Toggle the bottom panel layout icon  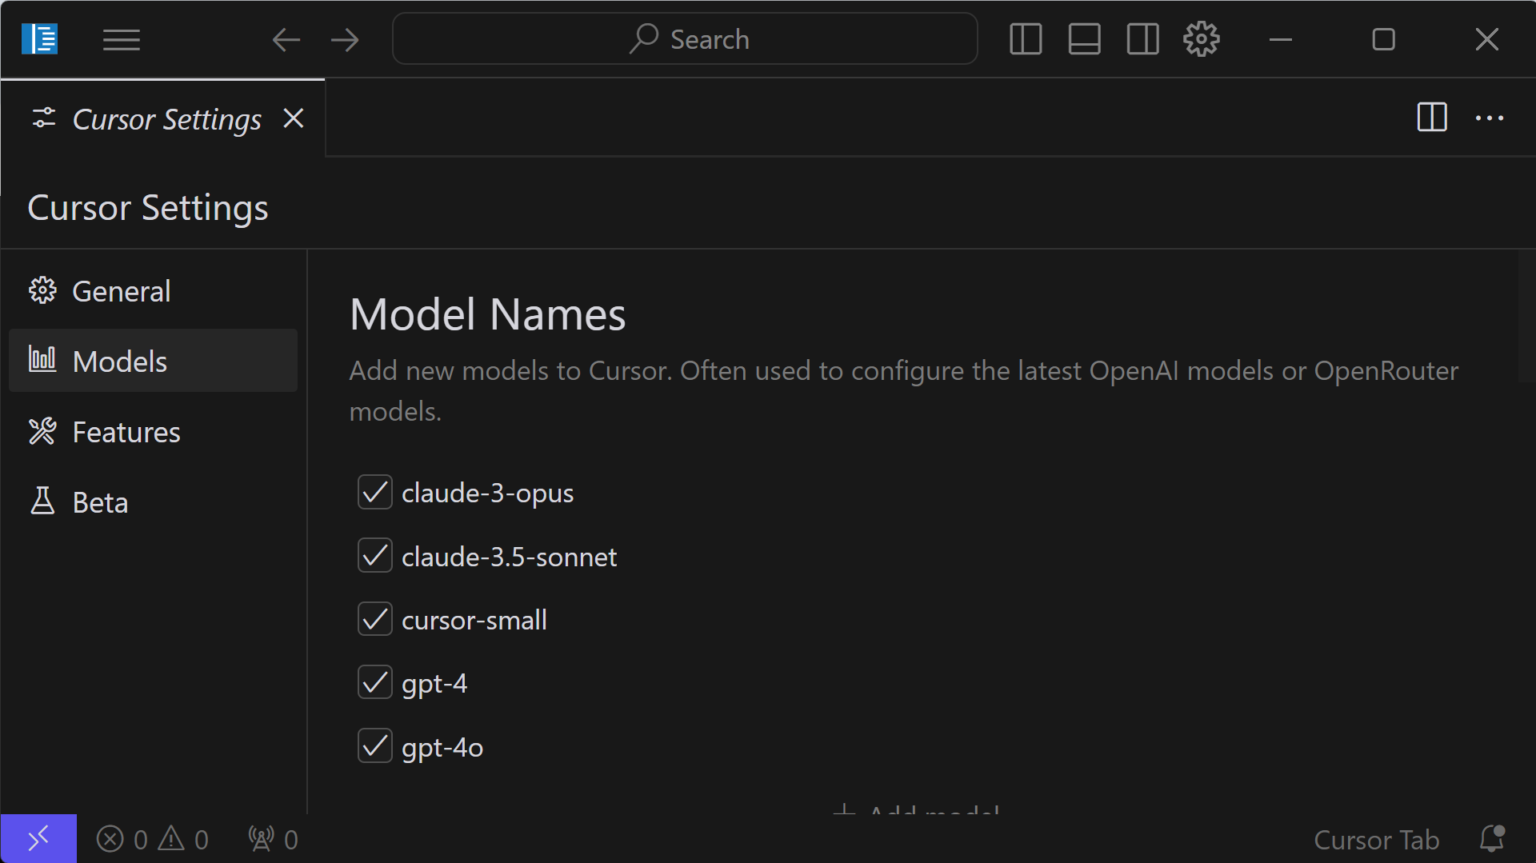pos(1084,39)
